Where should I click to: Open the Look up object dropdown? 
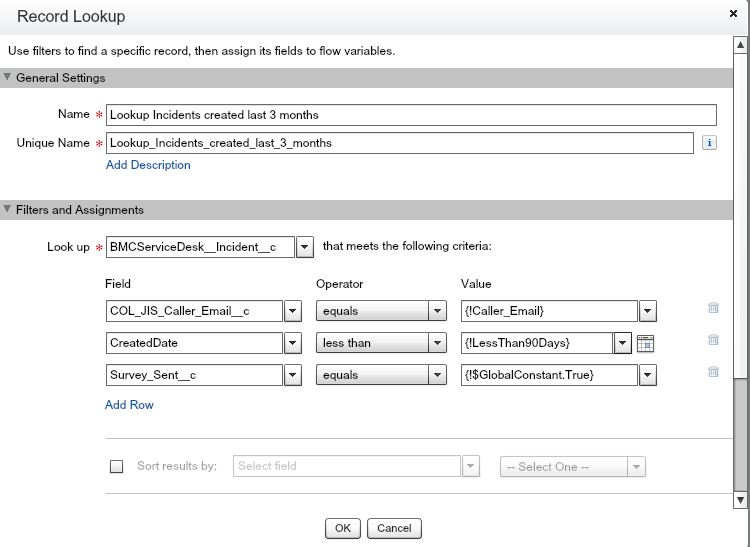pyautogui.click(x=305, y=247)
